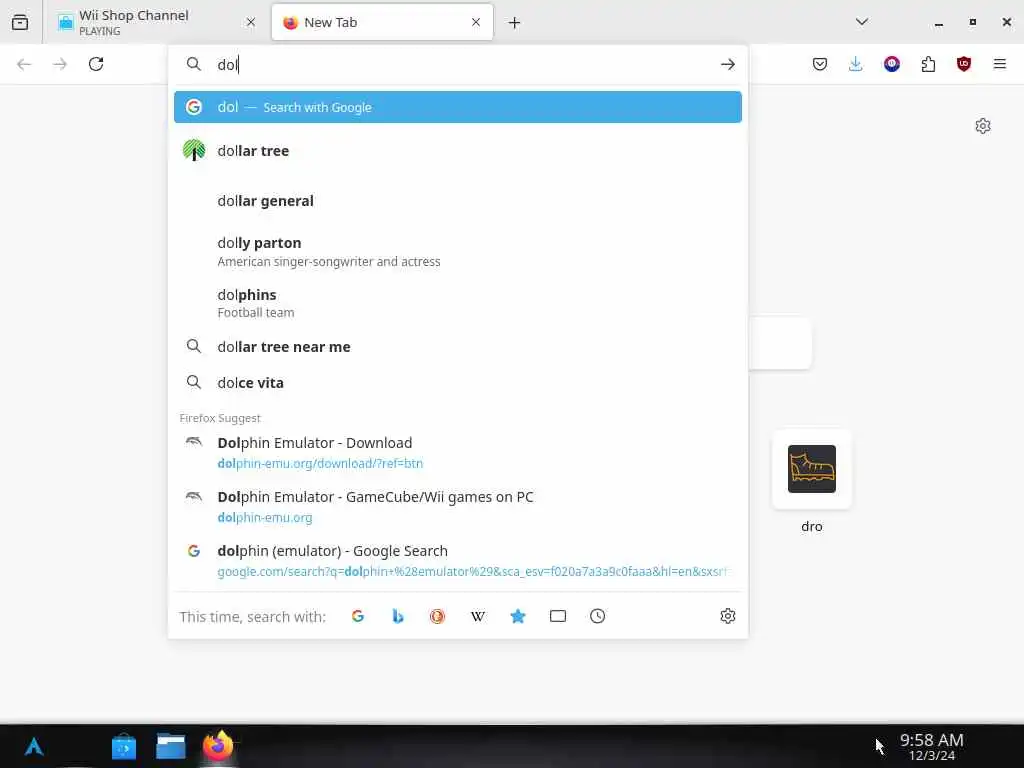
Task: Choose the 'dollar tree near me' suggestion
Action: coord(458,347)
